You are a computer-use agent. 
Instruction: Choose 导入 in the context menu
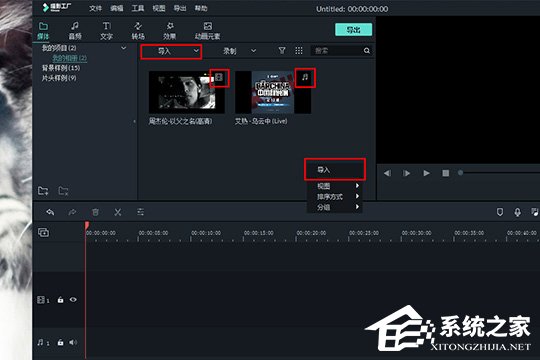[334, 169]
